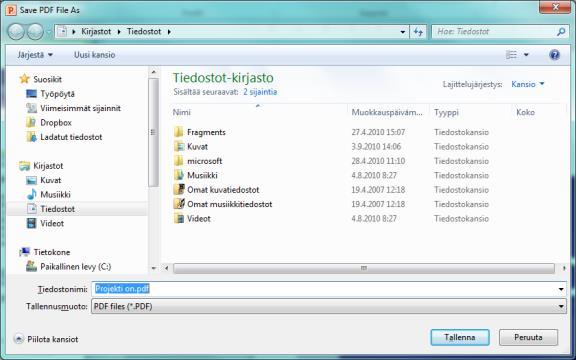Select Omat kuvatiedostot folder icon
The width and height of the screenshot is (576, 360).
tap(179, 190)
